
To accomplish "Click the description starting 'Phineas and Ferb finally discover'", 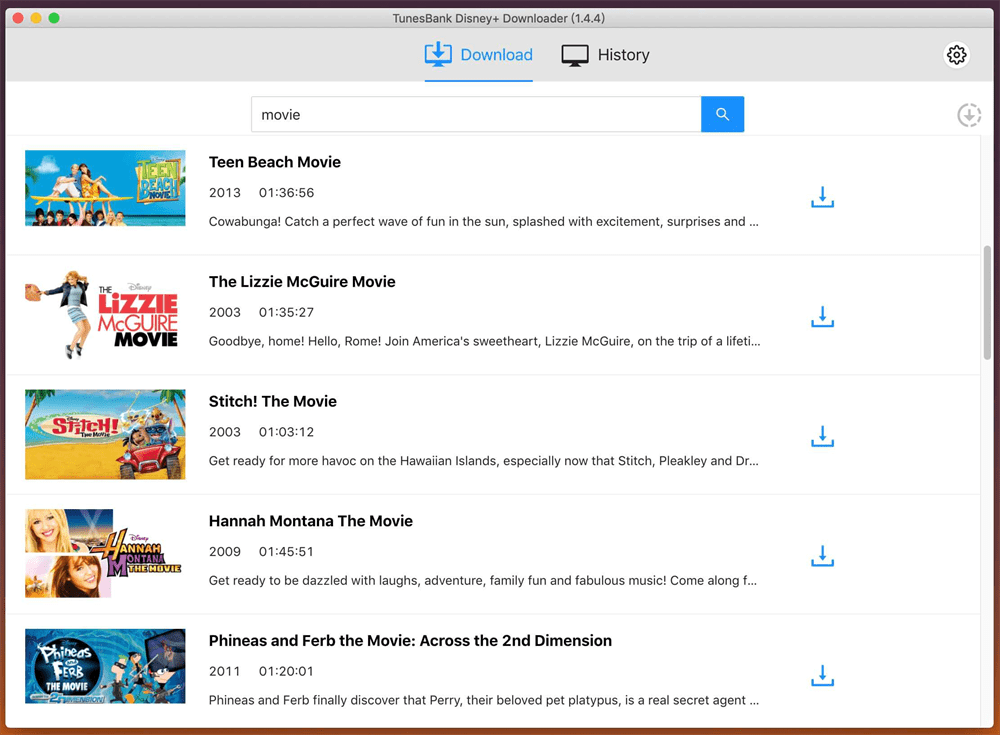I will point(484,700).
